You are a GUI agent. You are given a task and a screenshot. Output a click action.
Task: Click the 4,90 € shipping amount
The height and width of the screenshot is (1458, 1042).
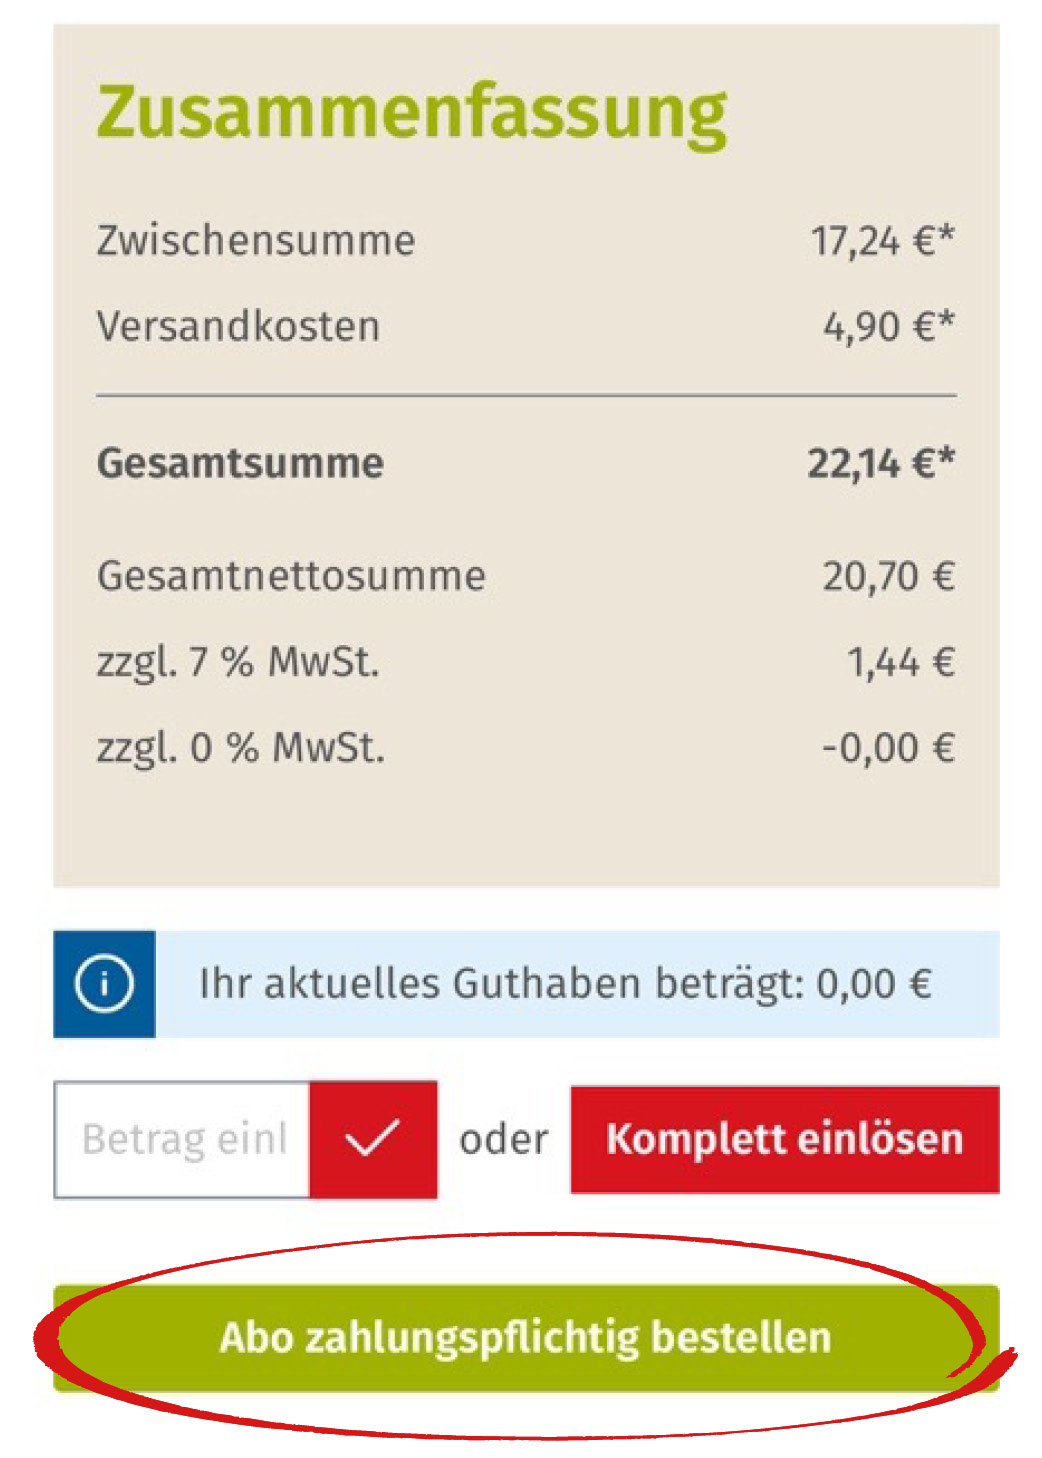(888, 327)
